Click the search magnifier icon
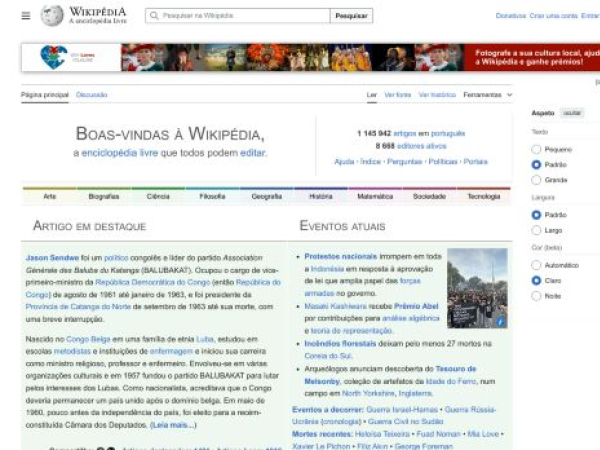Screen dimensions: 600x450 tap(154, 16)
